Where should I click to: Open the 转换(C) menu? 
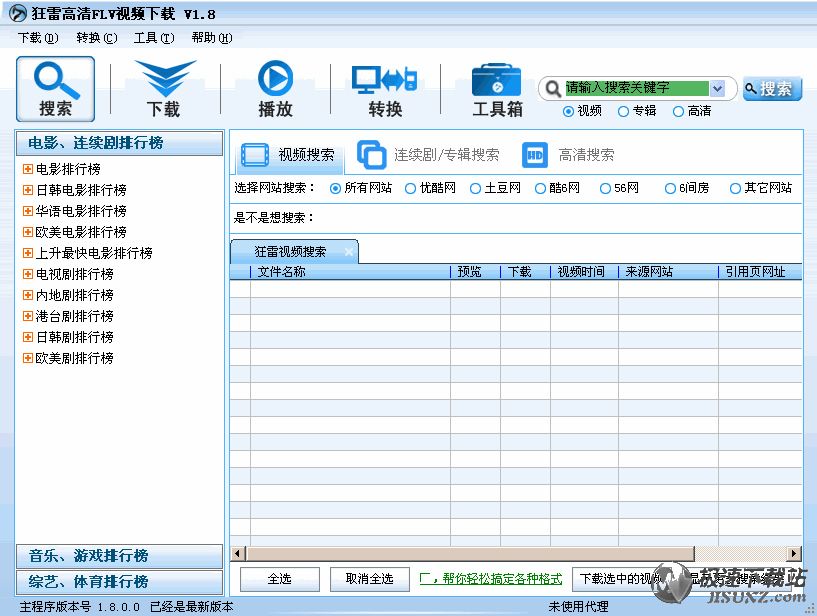point(96,38)
